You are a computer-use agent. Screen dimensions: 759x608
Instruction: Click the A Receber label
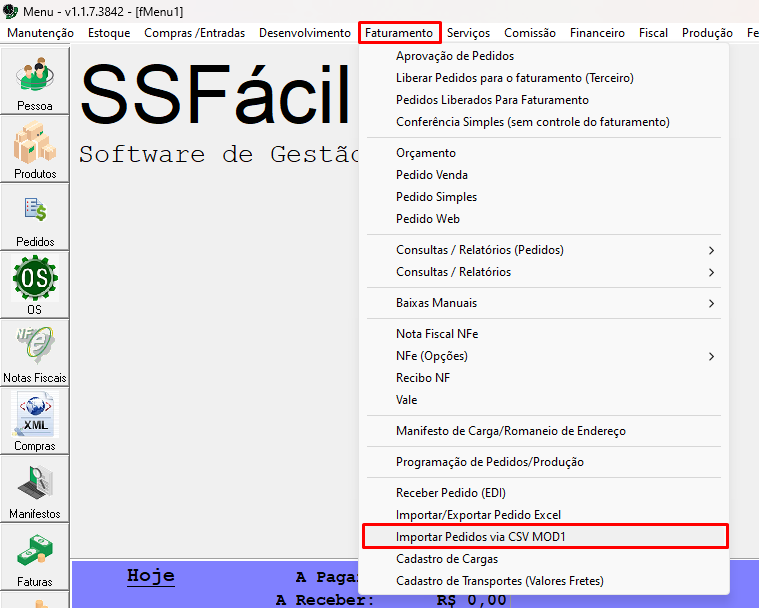tap(325, 600)
